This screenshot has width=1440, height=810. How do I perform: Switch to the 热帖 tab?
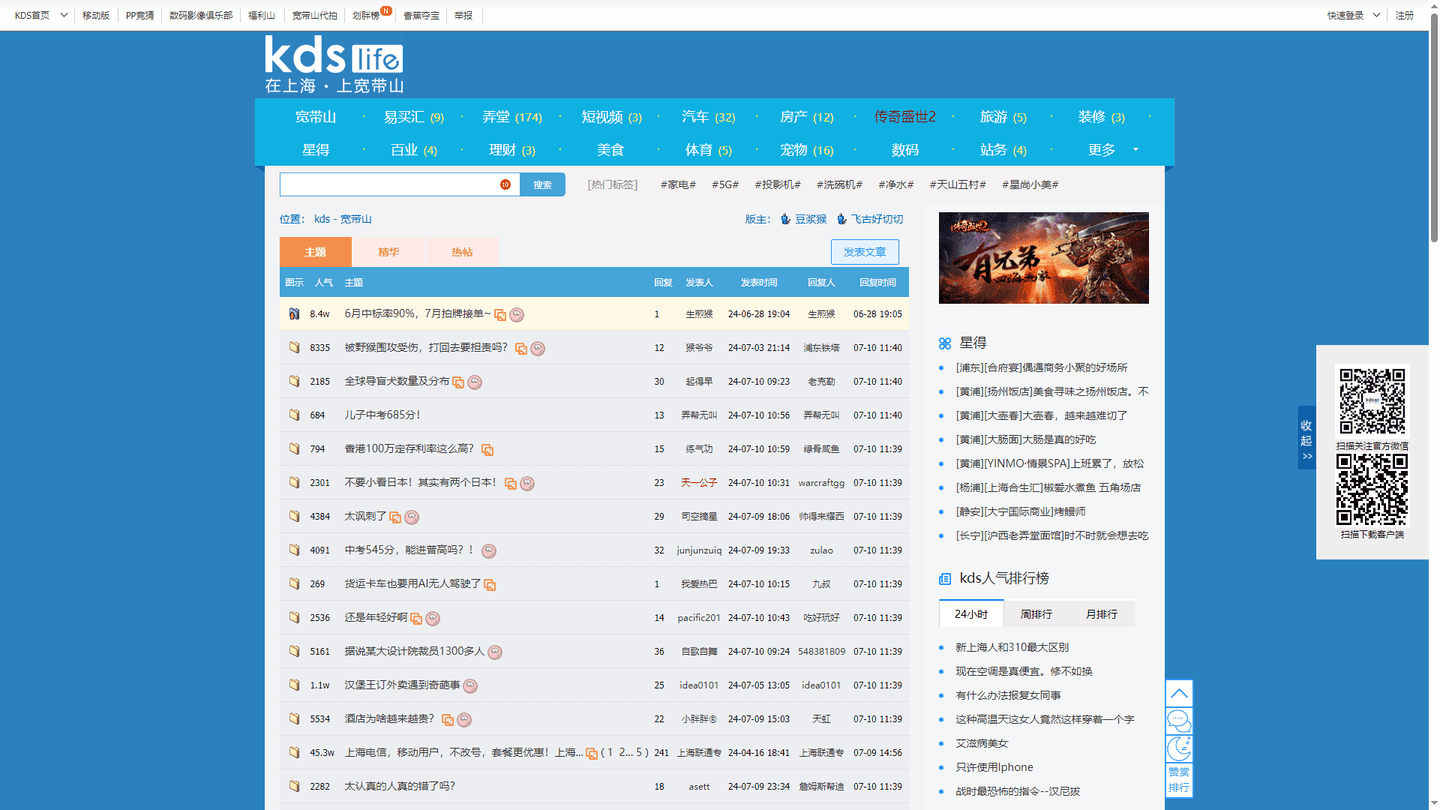(x=462, y=252)
